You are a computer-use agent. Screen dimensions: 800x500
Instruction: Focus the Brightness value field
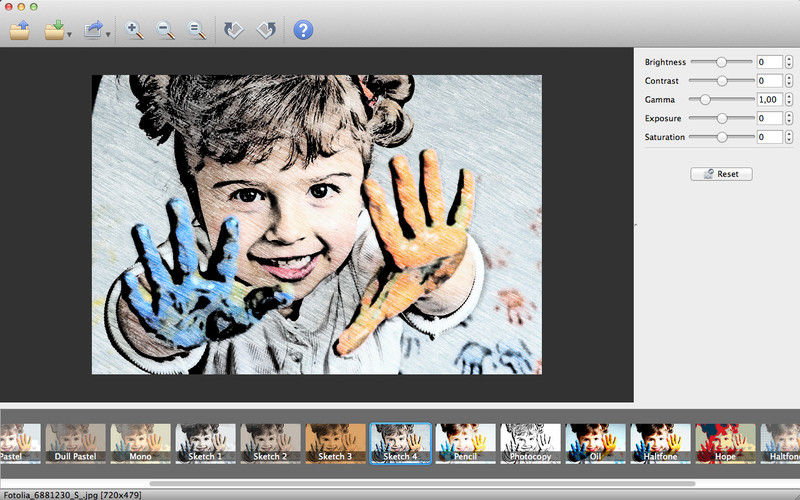click(x=769, y=62)
